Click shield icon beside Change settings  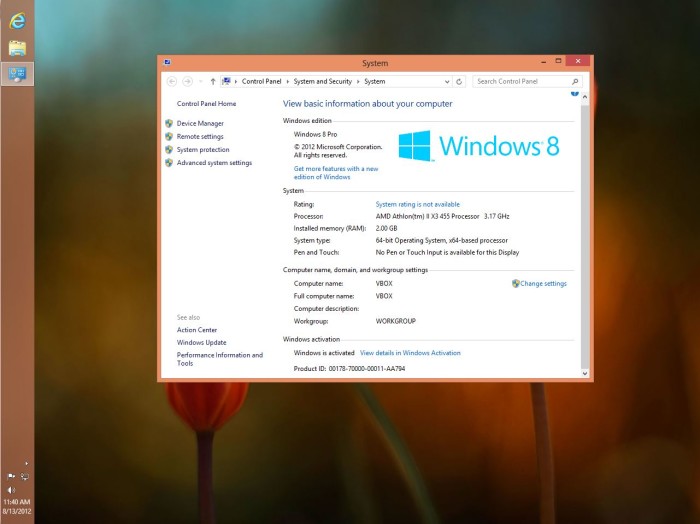[516, 283]
